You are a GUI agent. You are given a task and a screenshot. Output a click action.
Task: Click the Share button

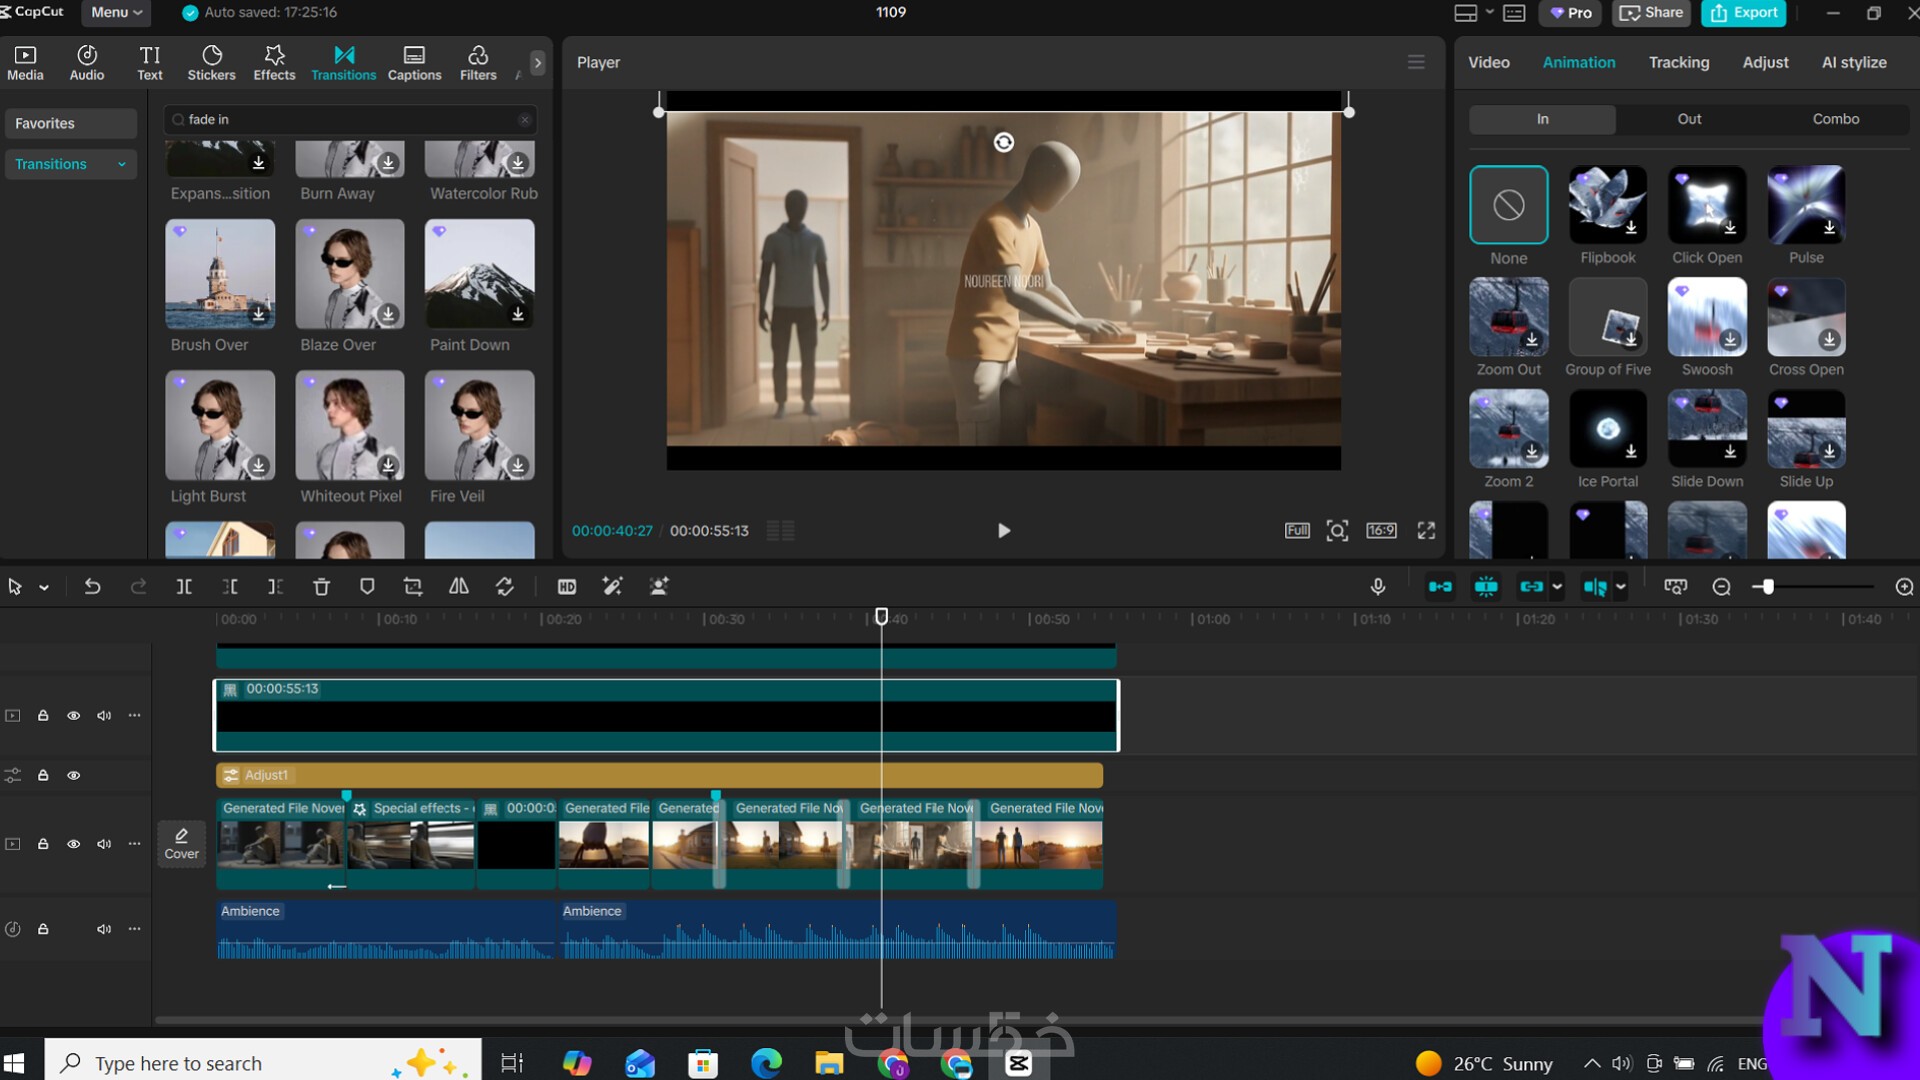1652,12
